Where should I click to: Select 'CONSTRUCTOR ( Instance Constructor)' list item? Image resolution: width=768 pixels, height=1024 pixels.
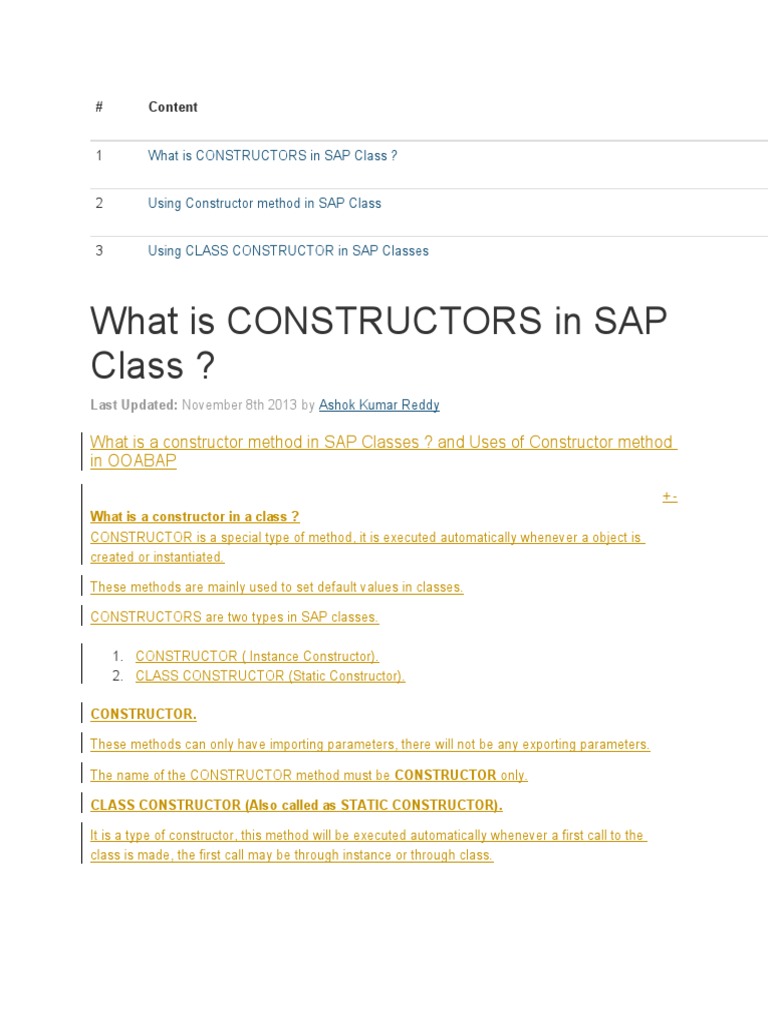257,656
